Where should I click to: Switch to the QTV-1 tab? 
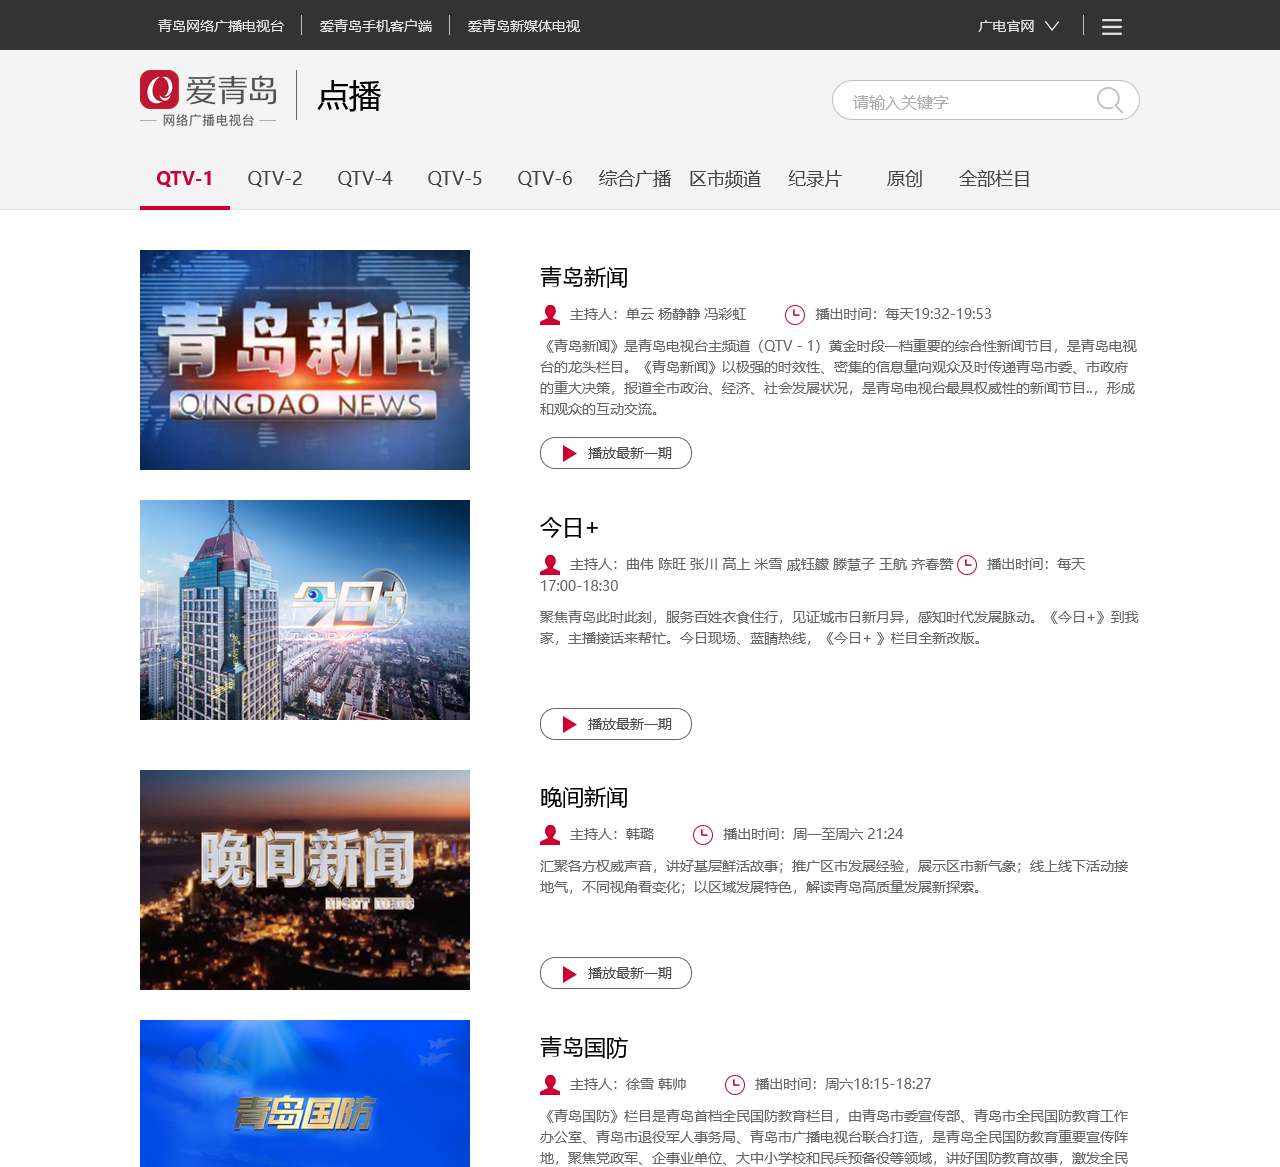185,179
